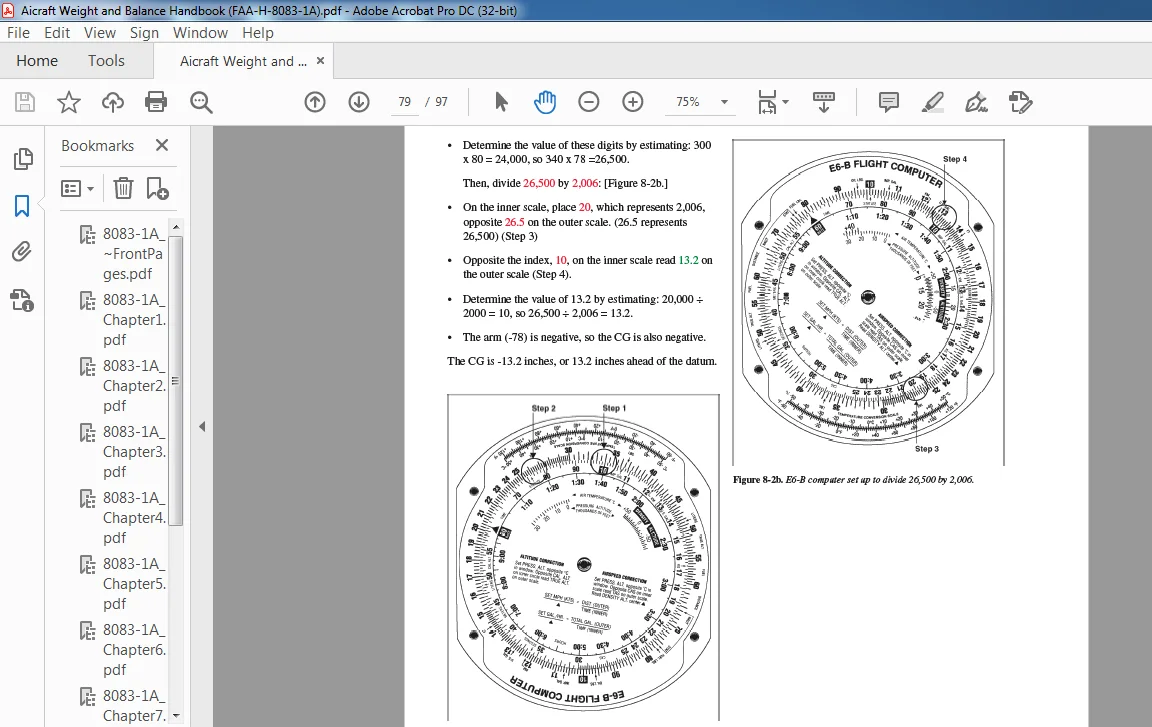Open the 8083-1A_~FrontPages.pdf bookmark
This screenshot has height=727, width=1152.
134,253
